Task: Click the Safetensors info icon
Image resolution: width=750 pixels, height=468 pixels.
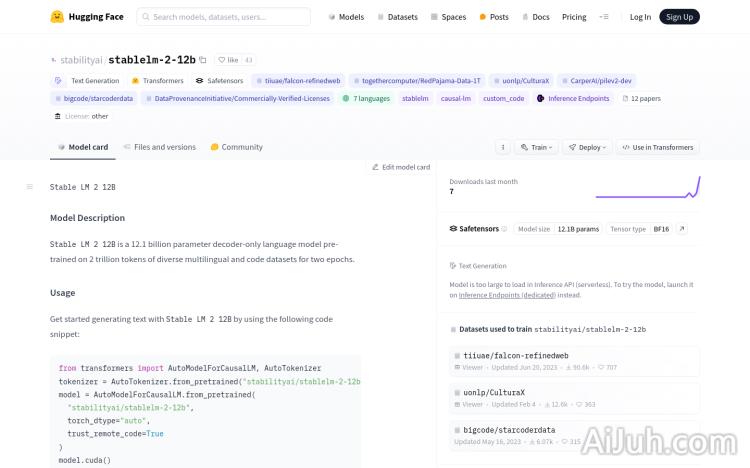Action: click(x=504, y=229)
